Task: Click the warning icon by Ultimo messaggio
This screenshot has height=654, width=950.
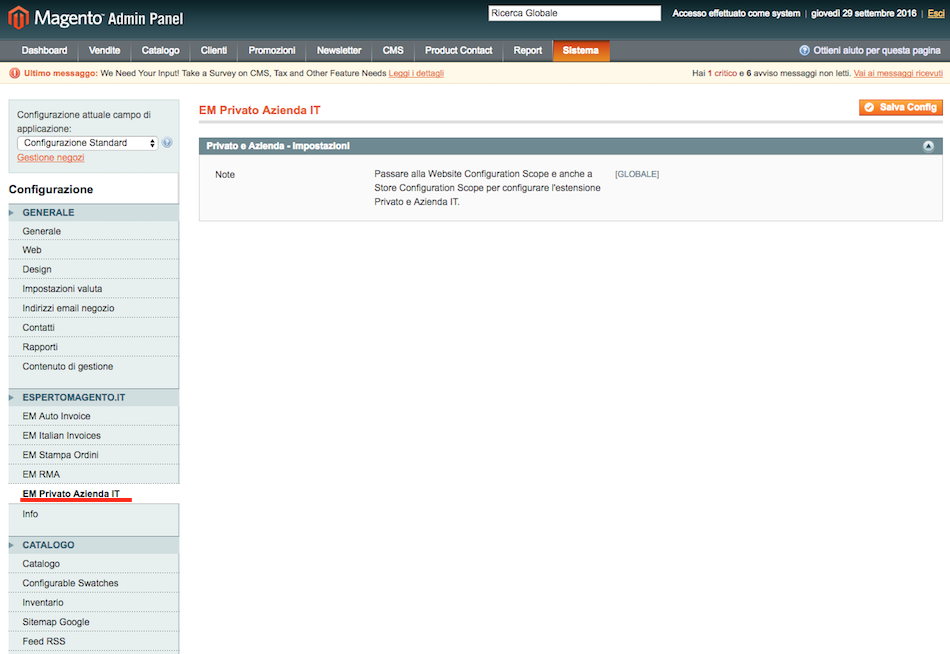Action: 15,73
